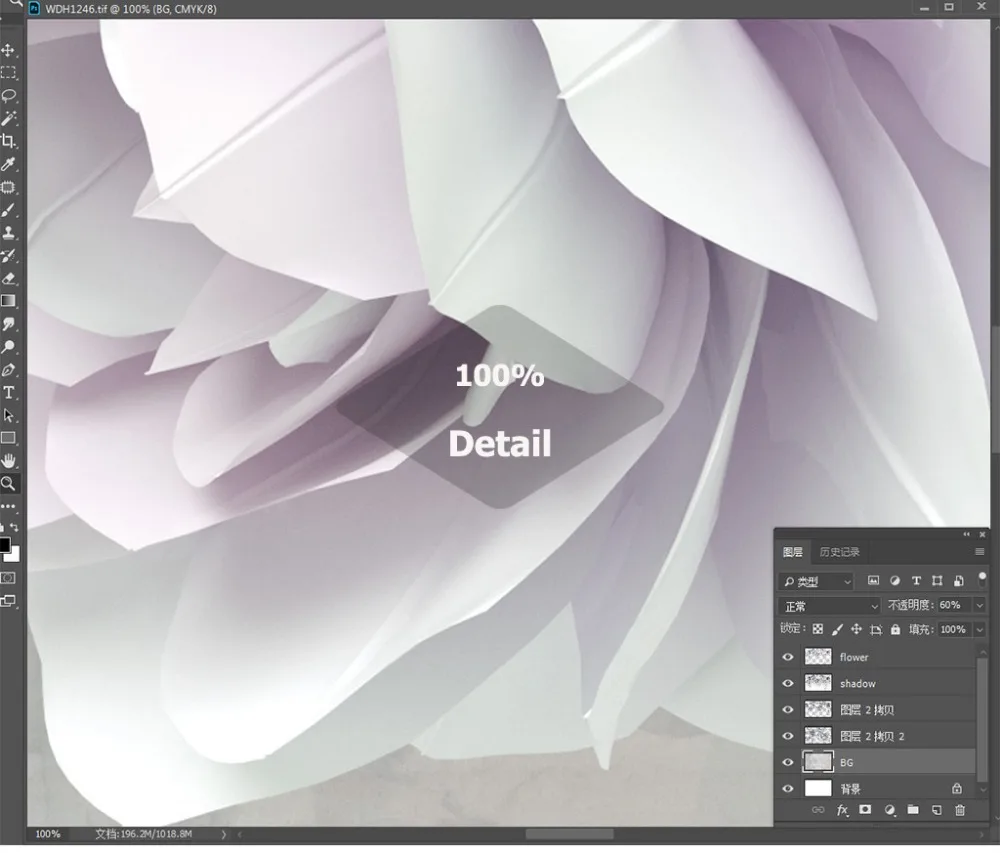Image resolution: width=1000 pixels, height=853 pixels.
Task: Hide the BG layer
Action: [788, 762]
